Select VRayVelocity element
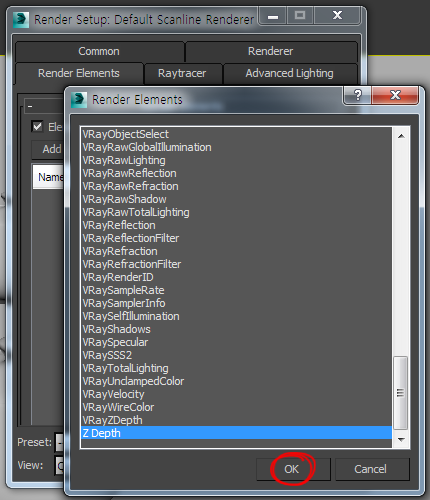Screen dimensions: 430x500 tap(236, 394)
